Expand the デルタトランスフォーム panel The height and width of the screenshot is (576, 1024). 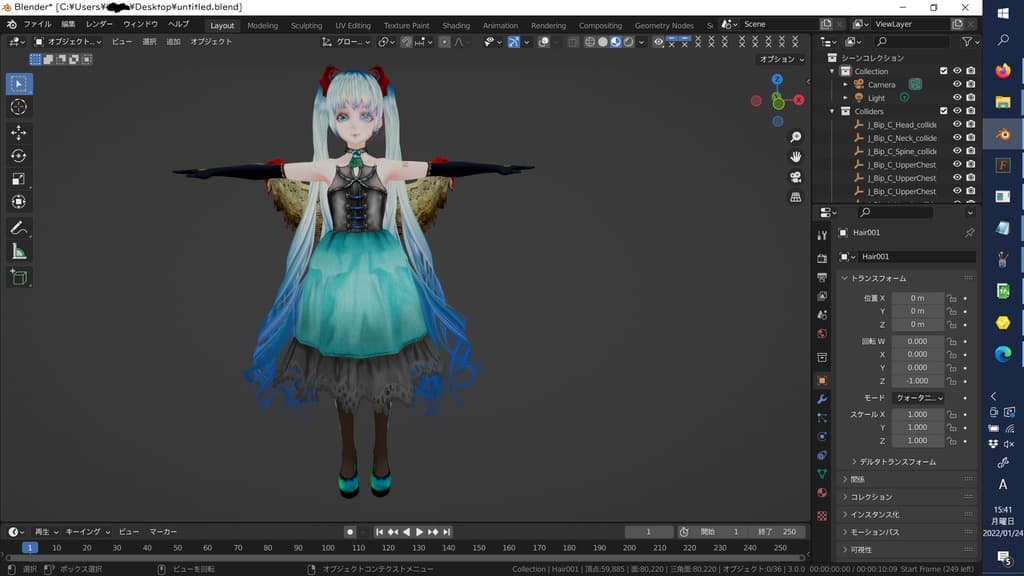point(893,462)
